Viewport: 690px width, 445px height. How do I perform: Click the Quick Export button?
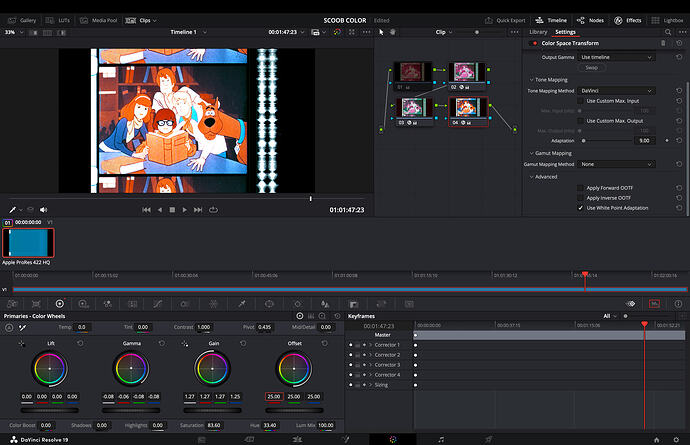pyautogui.click(x=506, y=20)
